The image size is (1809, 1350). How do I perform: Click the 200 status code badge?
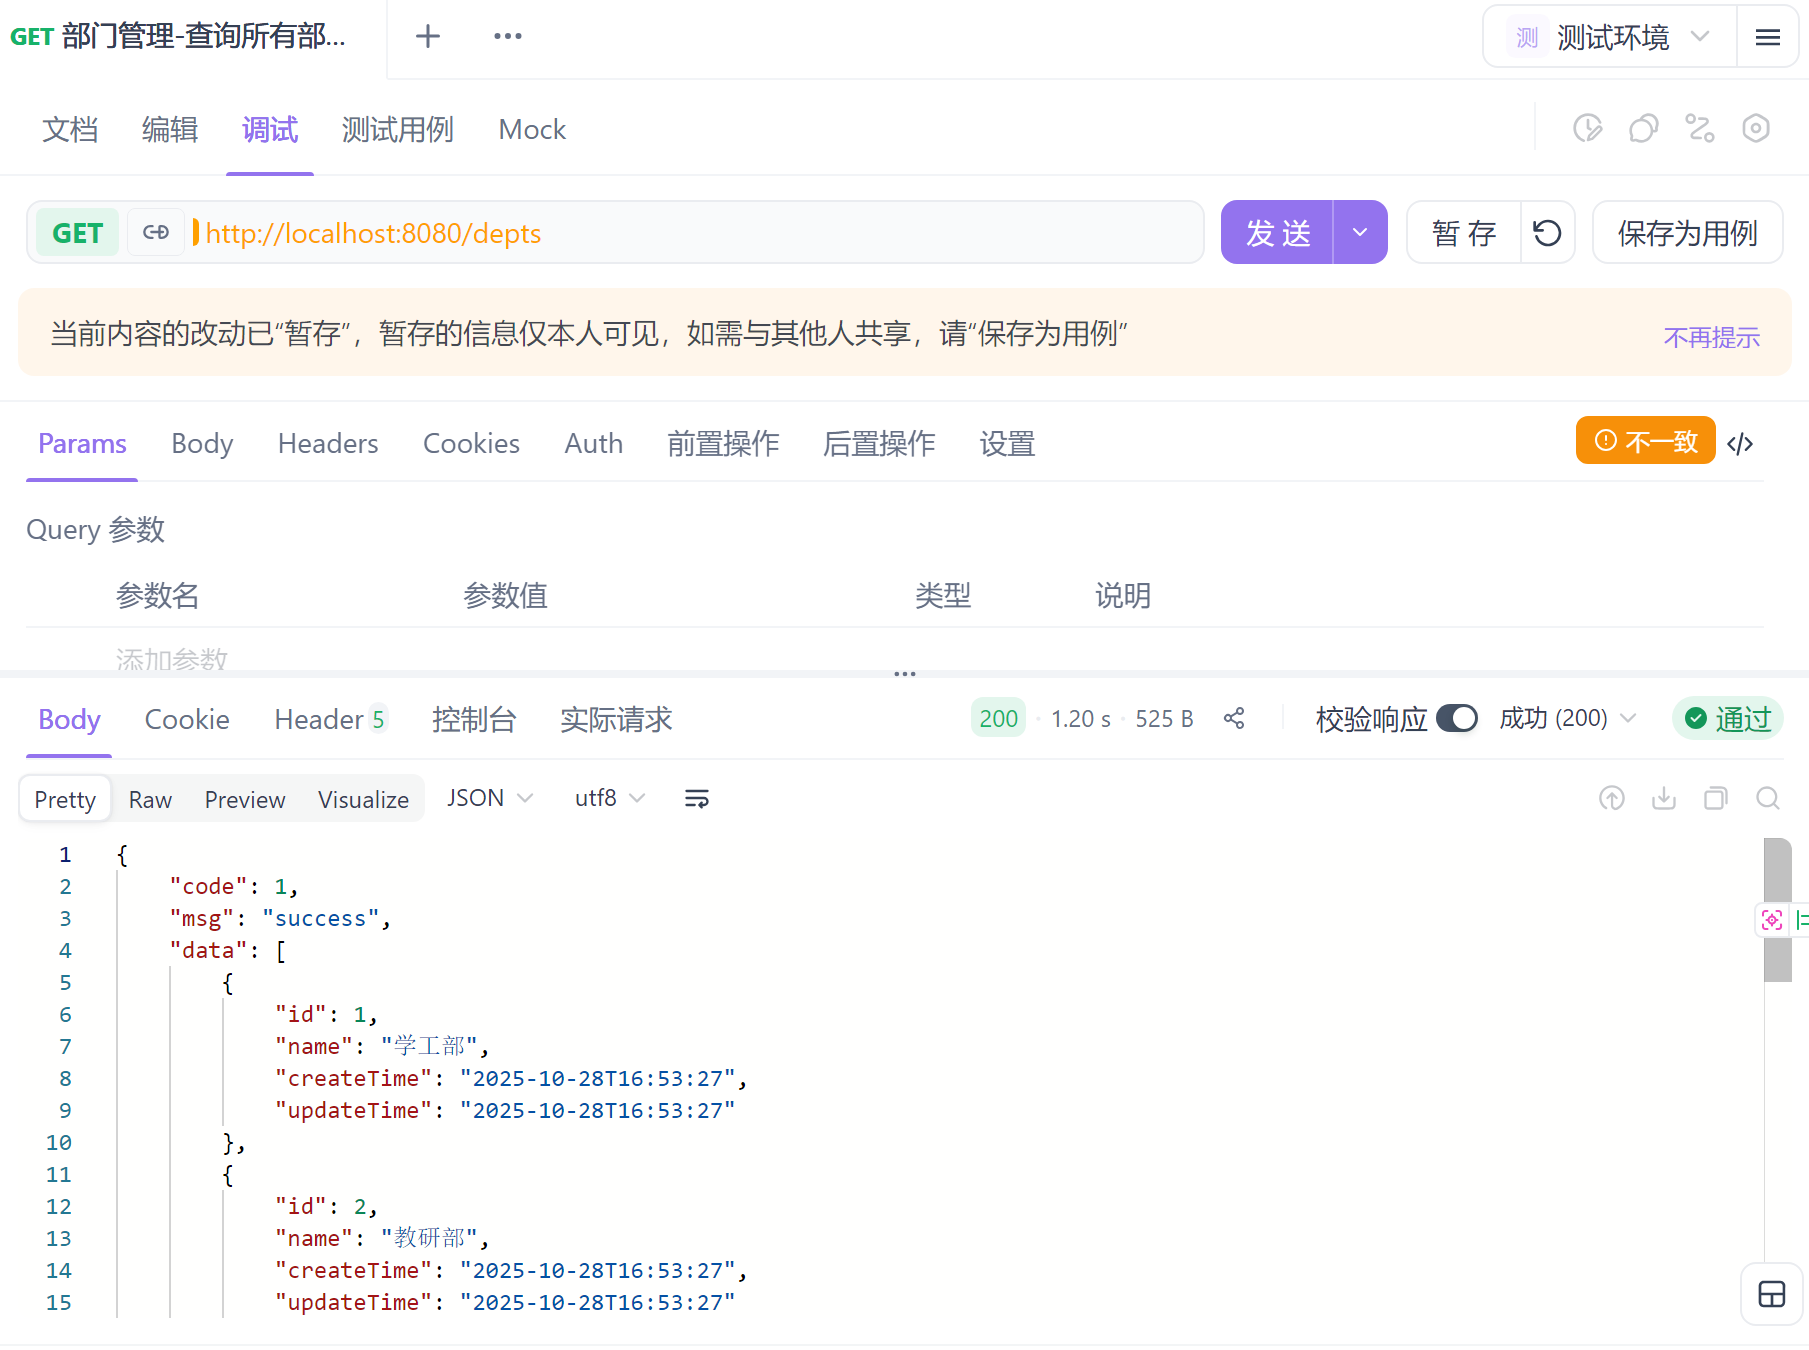pos(998,718)
